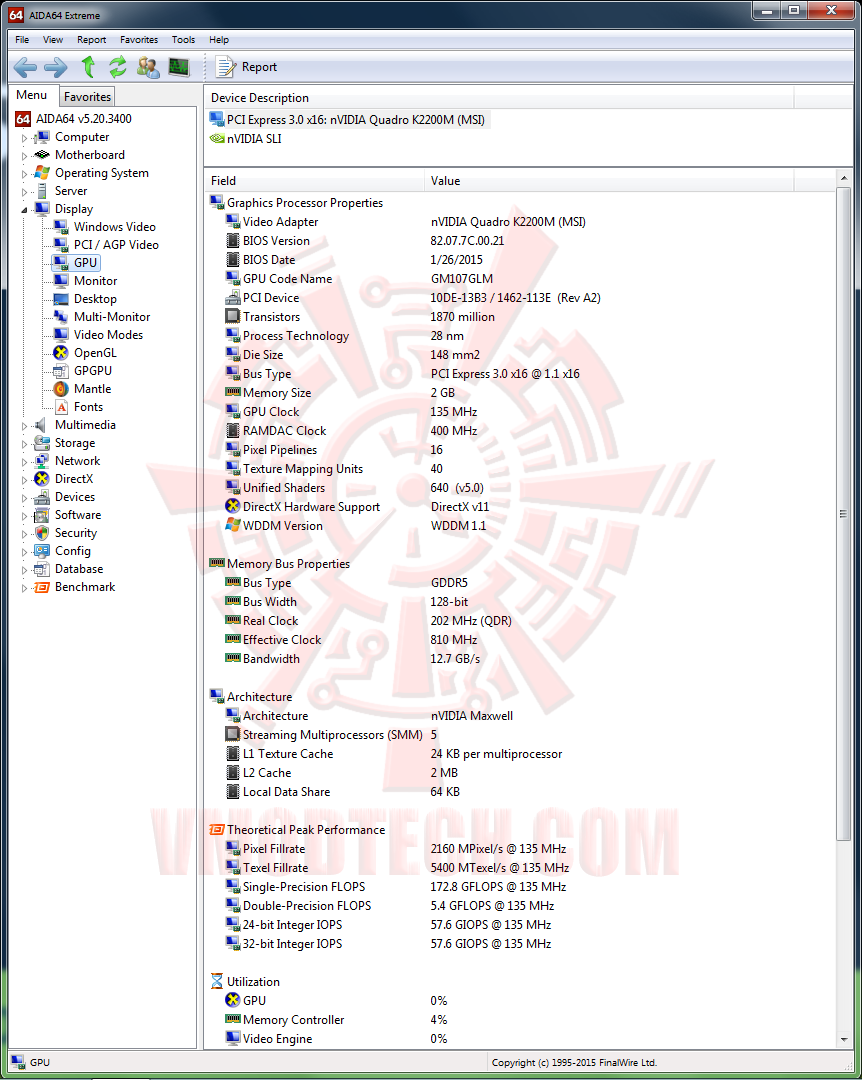
Task: Click the Fonts icon in tree
Action: point(61,406)
